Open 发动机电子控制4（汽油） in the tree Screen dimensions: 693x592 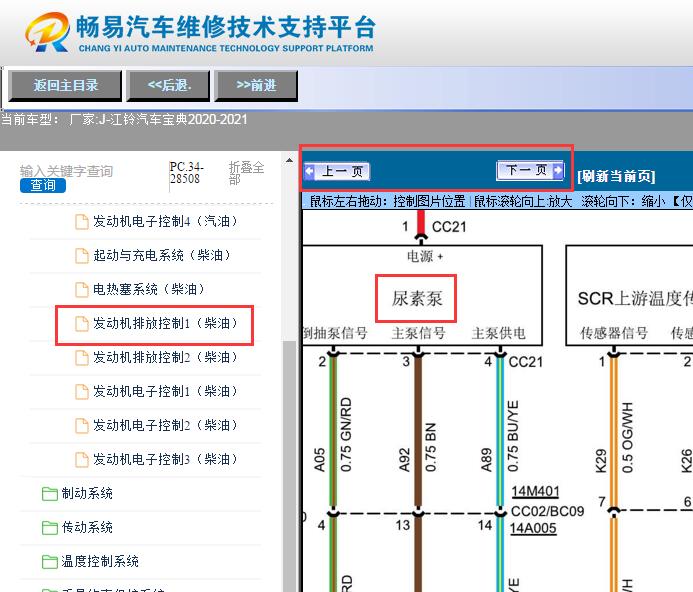pos(165,221)
